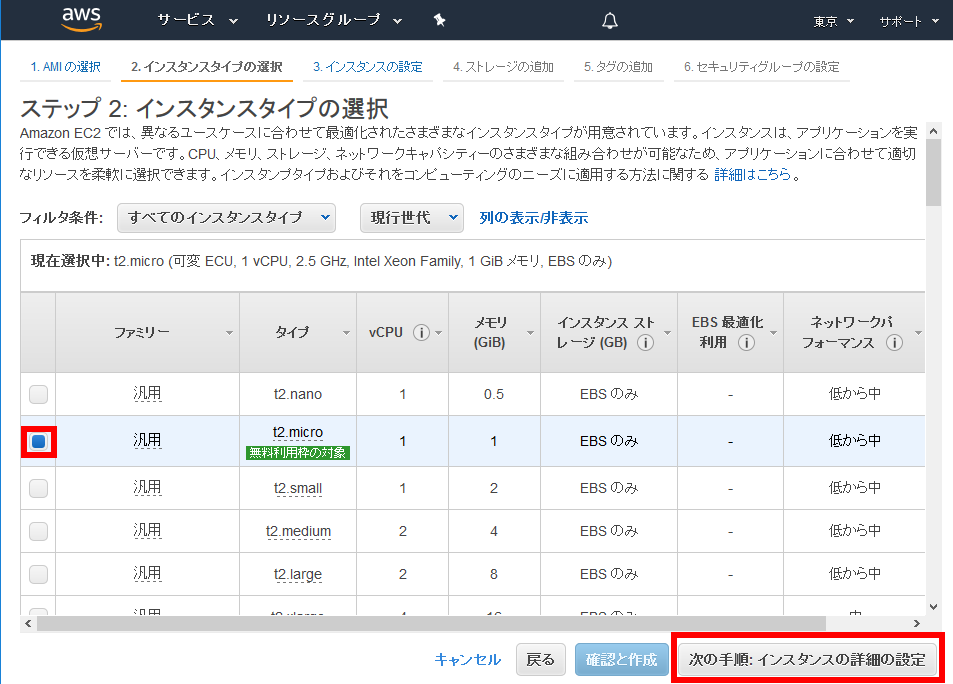Click 低から中 in t2.large row
Screen dimensions: 953x684
pos(855,573)
